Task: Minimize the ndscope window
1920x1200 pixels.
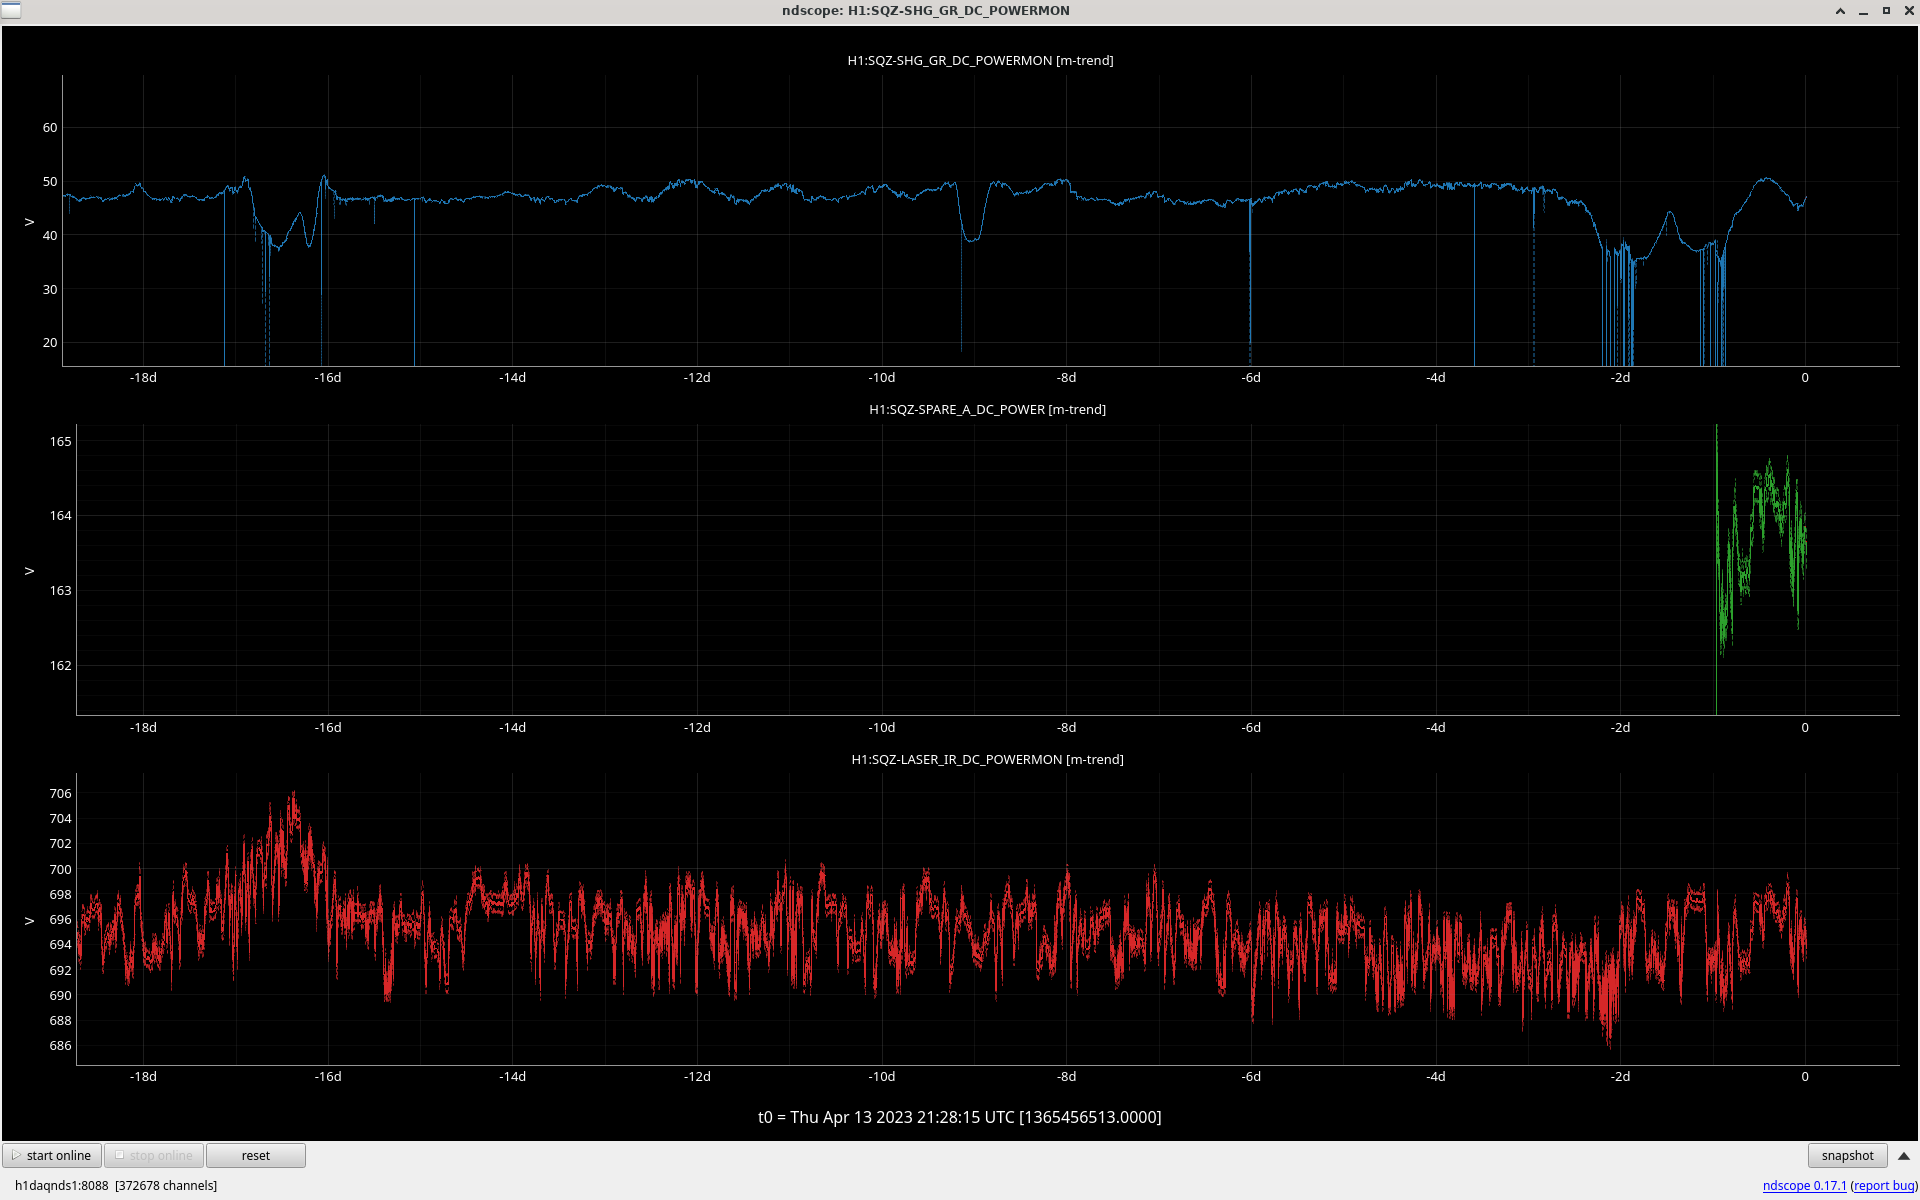Action: click(1863, 11)
